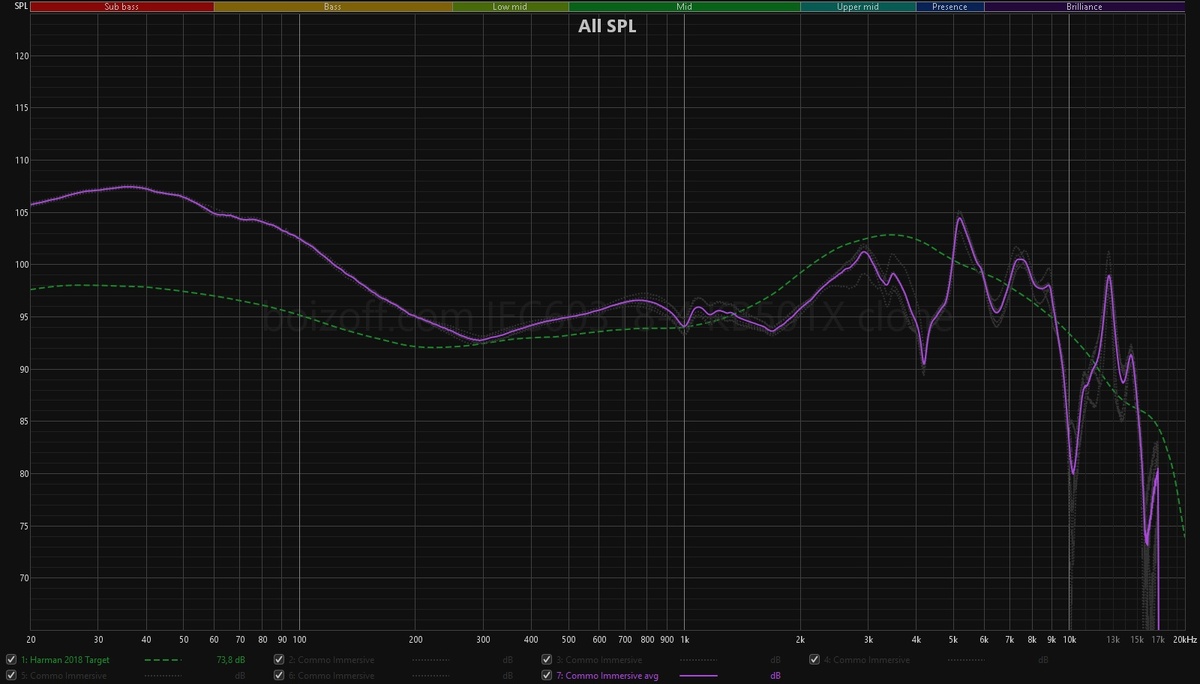The width and height of the screenshot is (1200, 684).
Task: Click the 20kHz frequency axis label
Action: click(x=1185, y=638)
